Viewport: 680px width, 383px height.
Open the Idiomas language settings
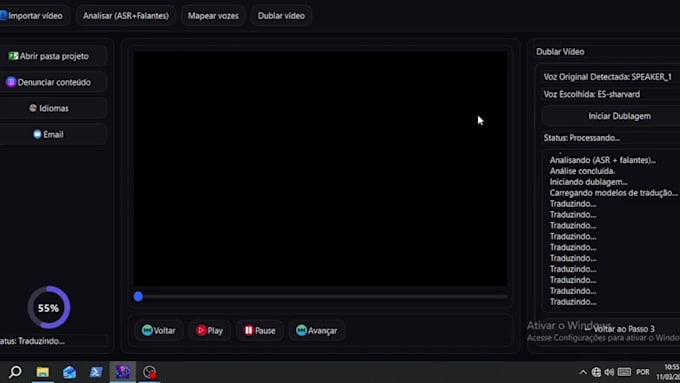(x=53, y=108)
